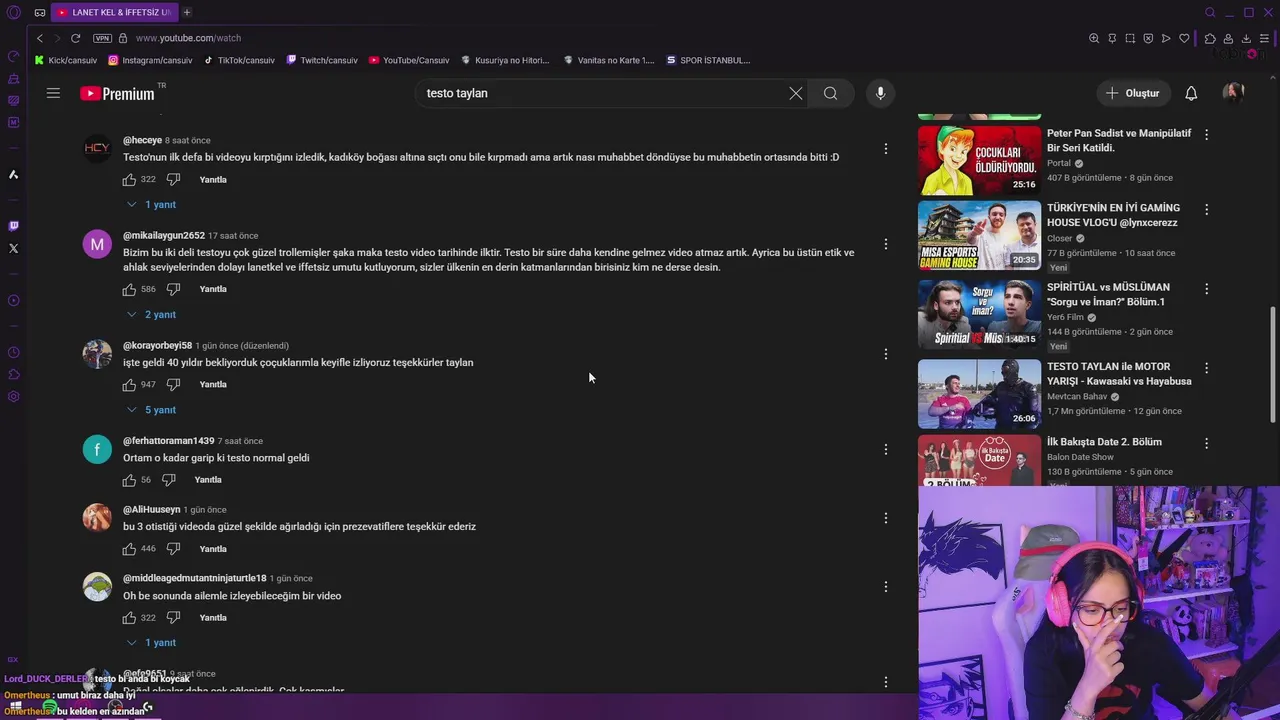Run search with magnifier button
1280x720 pixels.
[830, 93]
